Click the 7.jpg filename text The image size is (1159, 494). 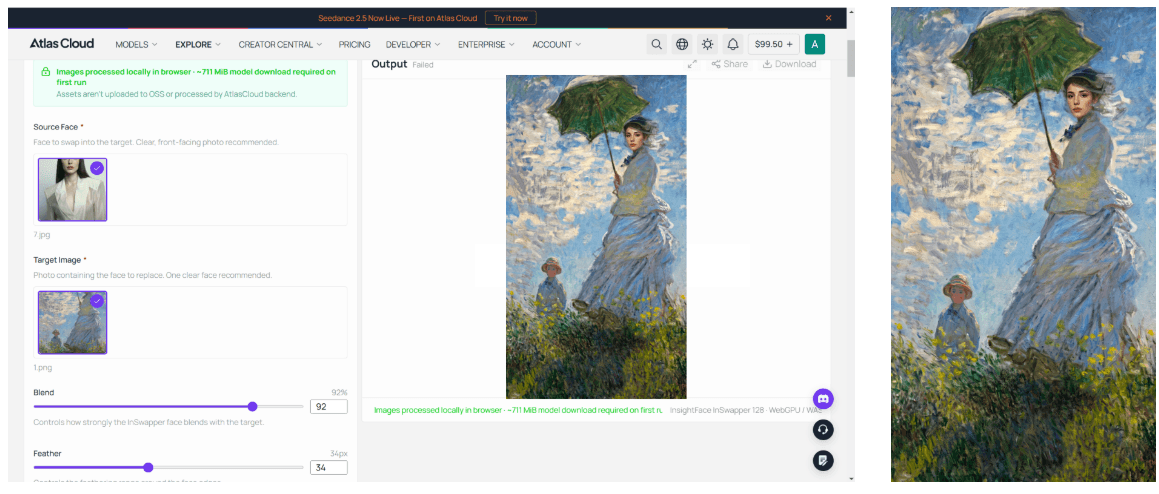click(x=44, y=234)
